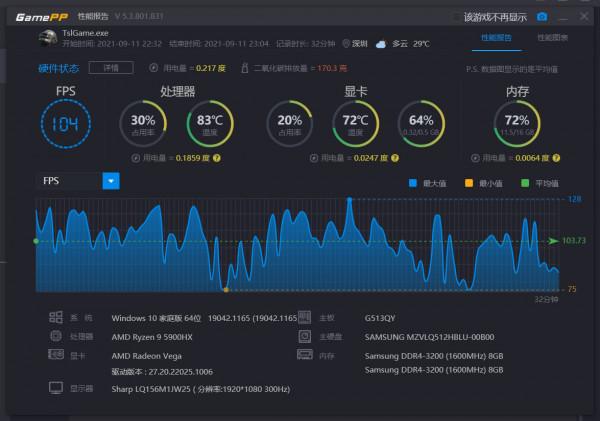Click the Sharp LQ156M1JW25 display text
The height and width of the screenshot is (421, 600).
pyautogui.click(x=201, y=389)
